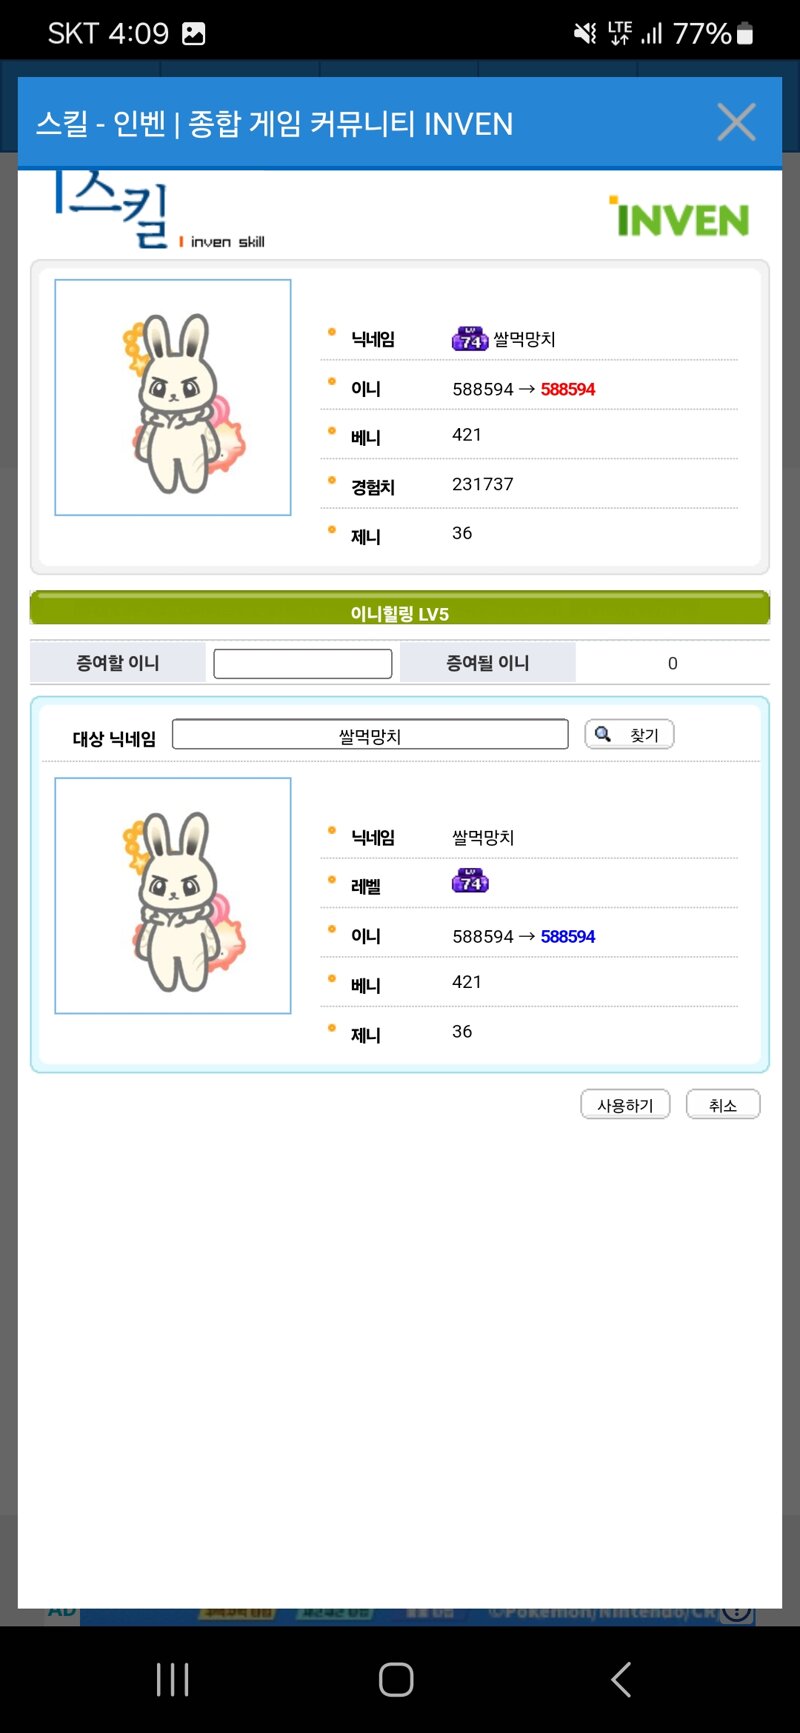
Task: Click the blue 588594 이니 value
Action: (x=568, y=937)
